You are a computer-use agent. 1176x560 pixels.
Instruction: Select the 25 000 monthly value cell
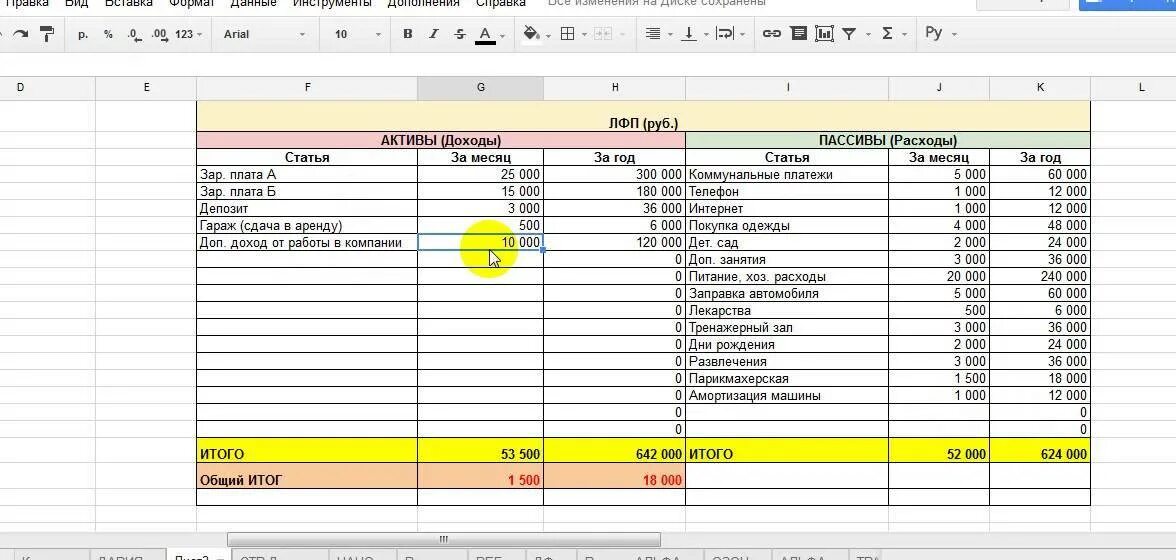point(480,175)
